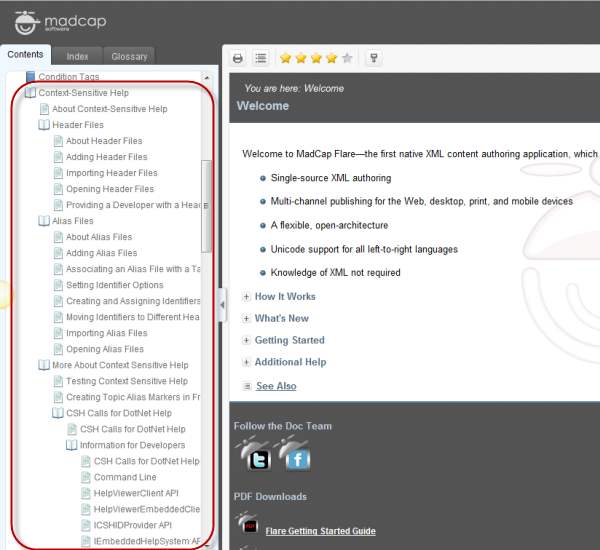Open the Adding Header Files topic
Viewport: 600px width, 550px height.
click(107, 157)
